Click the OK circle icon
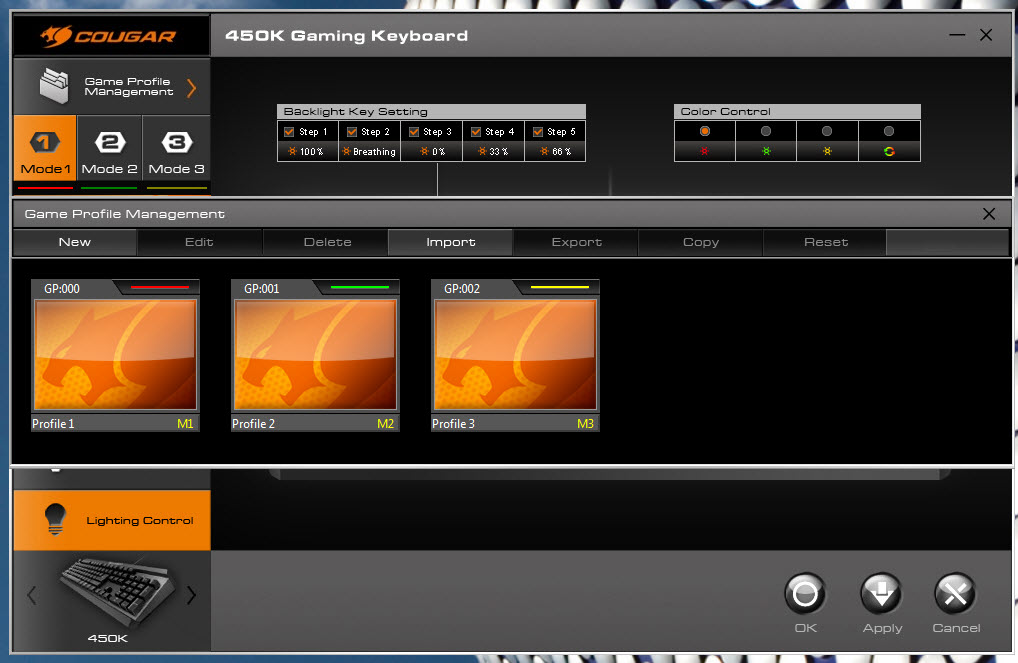 (x=805, y=593)
